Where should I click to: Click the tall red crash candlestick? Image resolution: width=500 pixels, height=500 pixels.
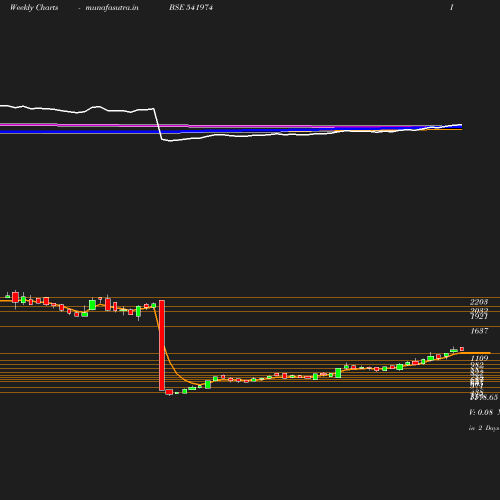(162, 345)
